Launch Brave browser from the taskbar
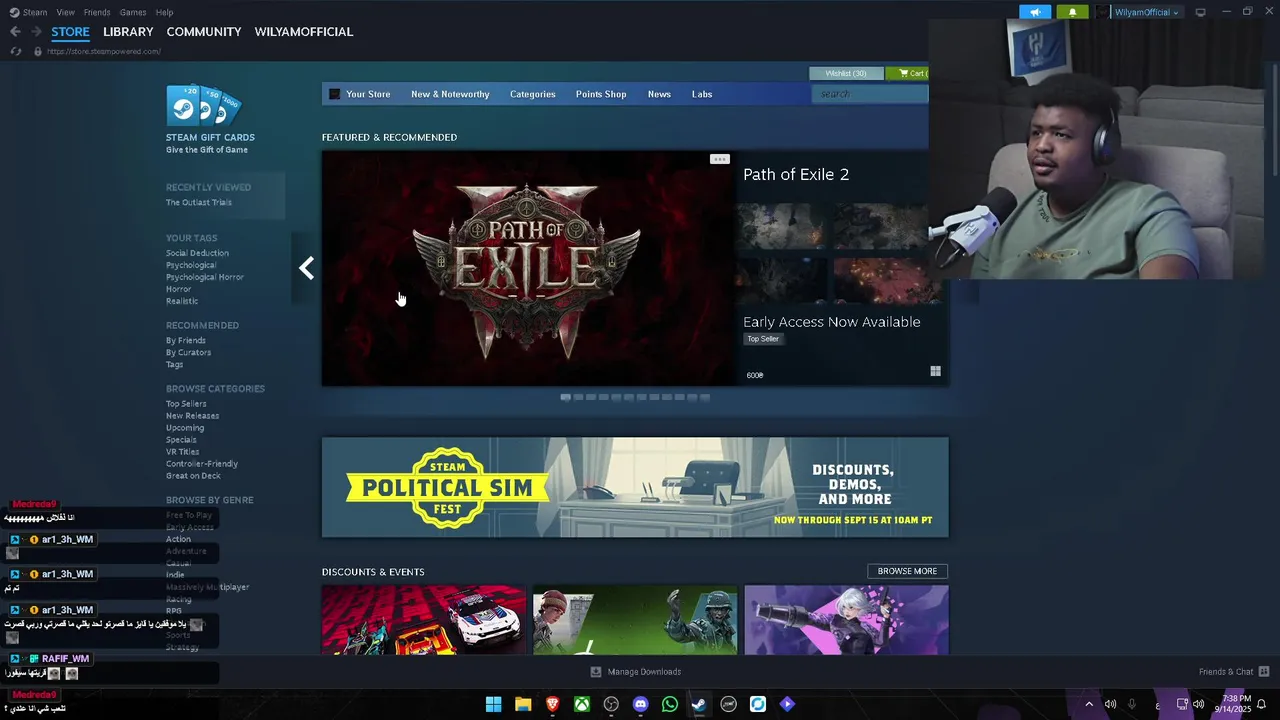This screenshot has height=720, width=1280. coord(552,704)
